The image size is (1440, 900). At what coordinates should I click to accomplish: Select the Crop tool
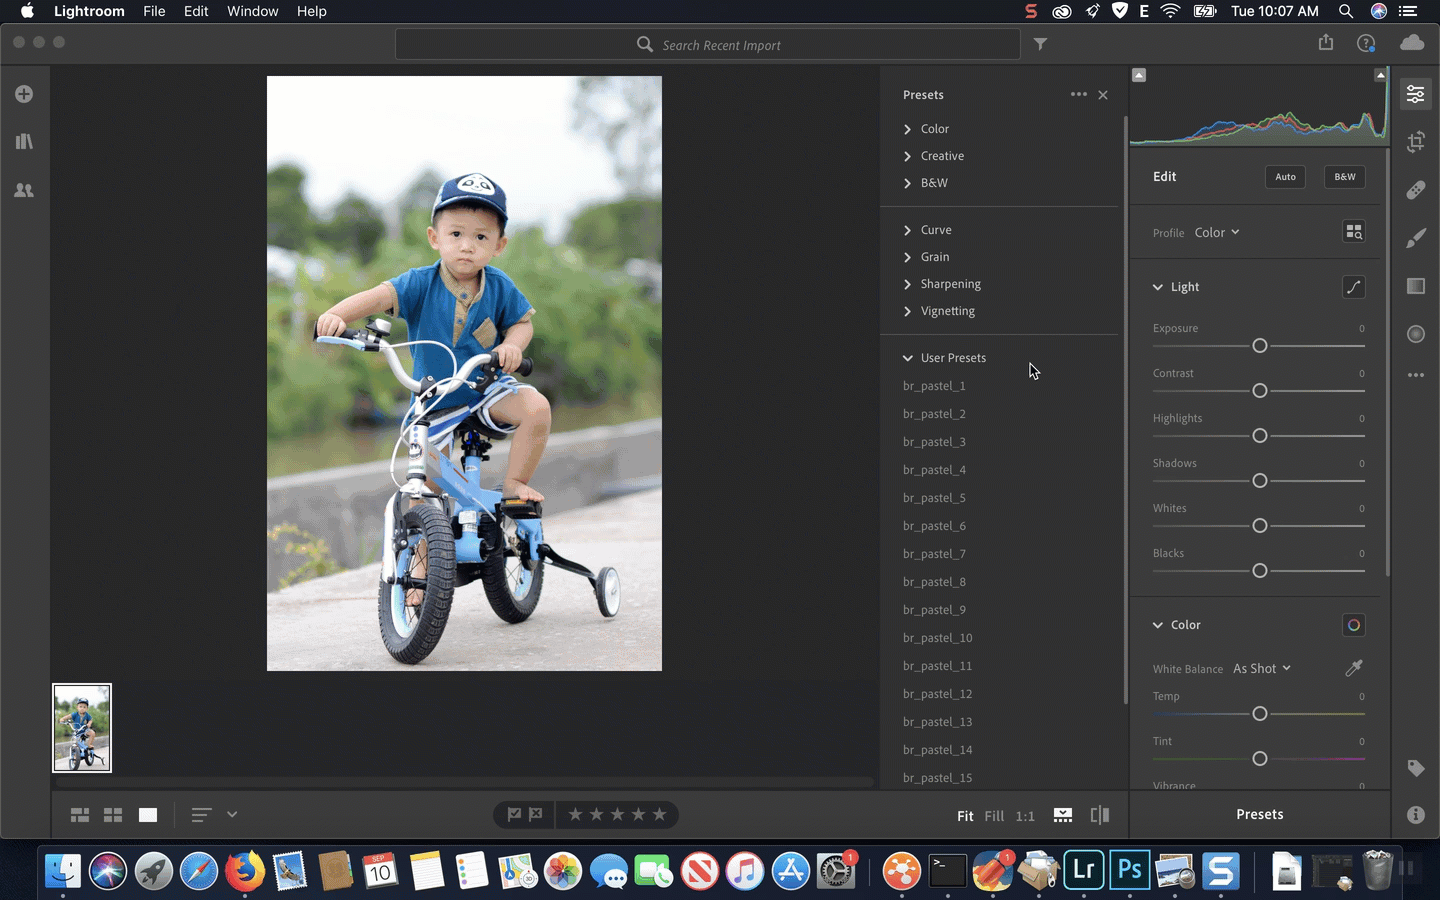[x=1415, y=142]
